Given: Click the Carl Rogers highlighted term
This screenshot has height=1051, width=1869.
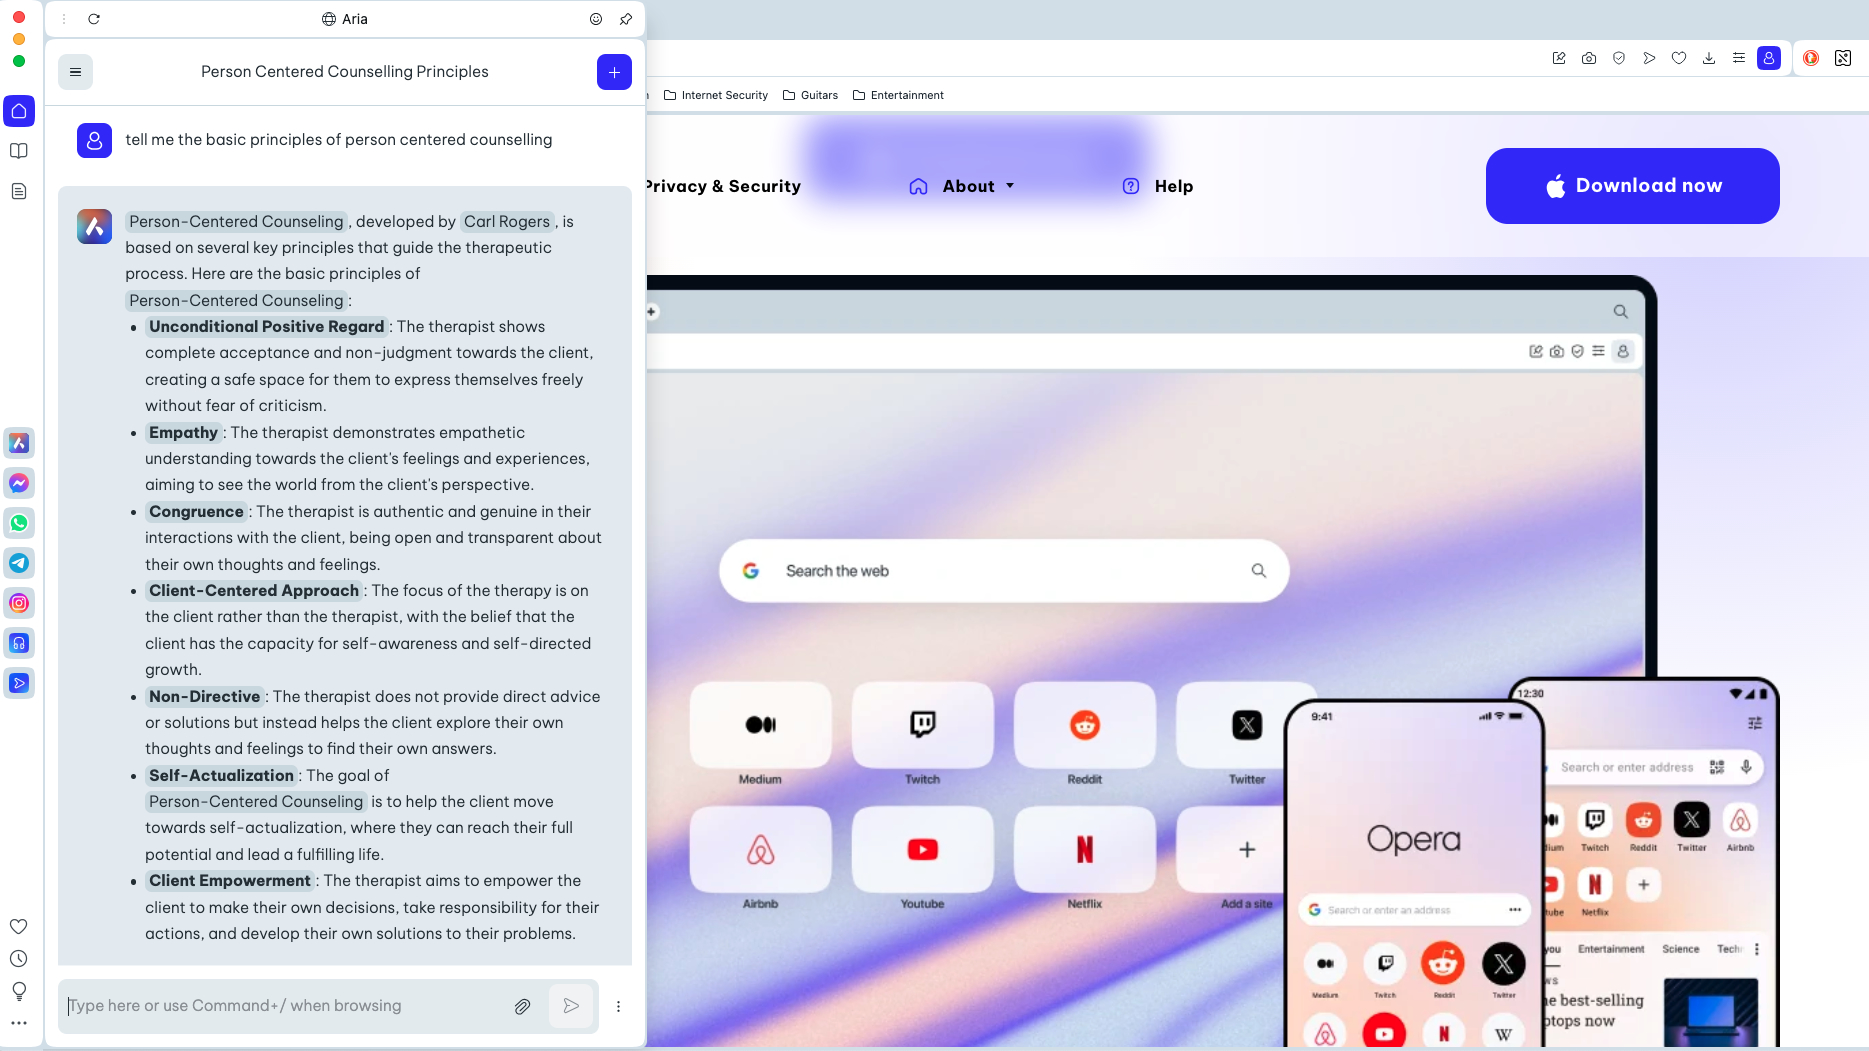Looking at the screenshot, I should tap(507, 222).
